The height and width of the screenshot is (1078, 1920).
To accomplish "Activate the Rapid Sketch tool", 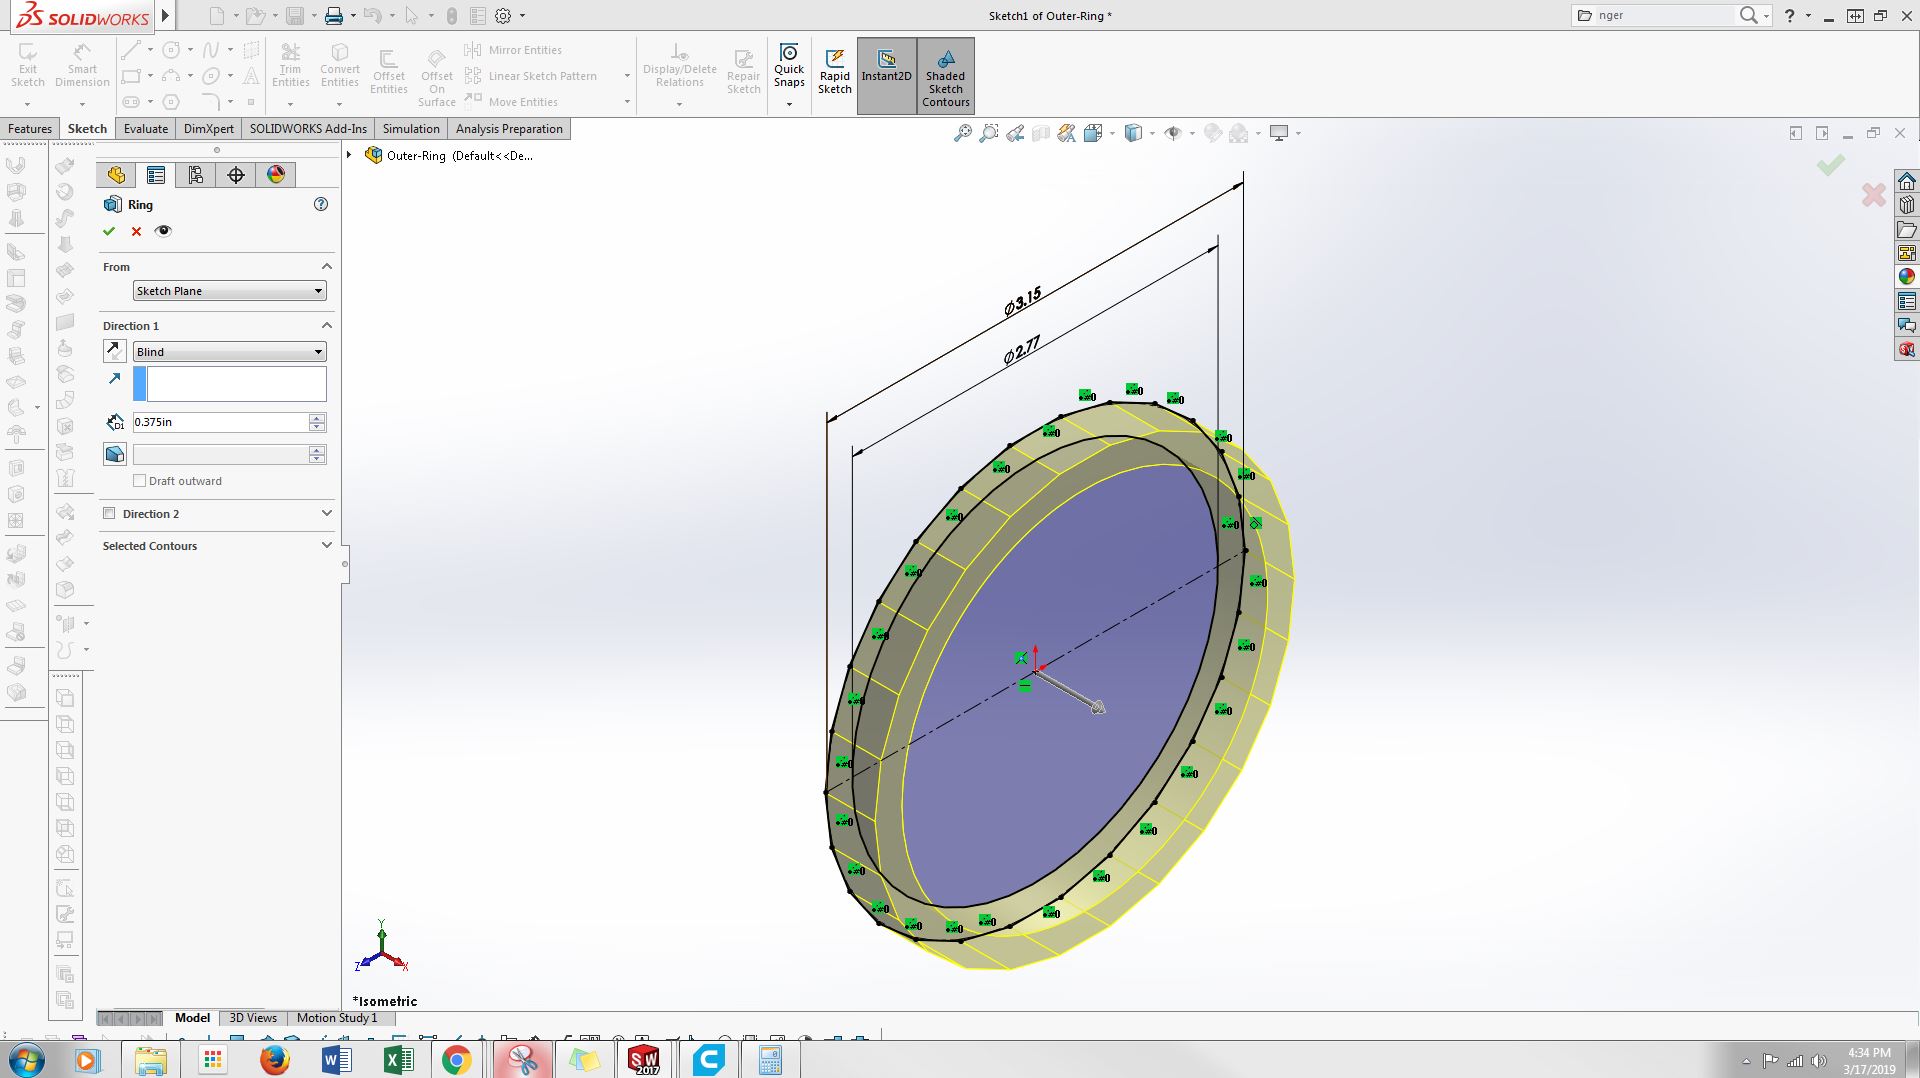I will coord(835,72).
